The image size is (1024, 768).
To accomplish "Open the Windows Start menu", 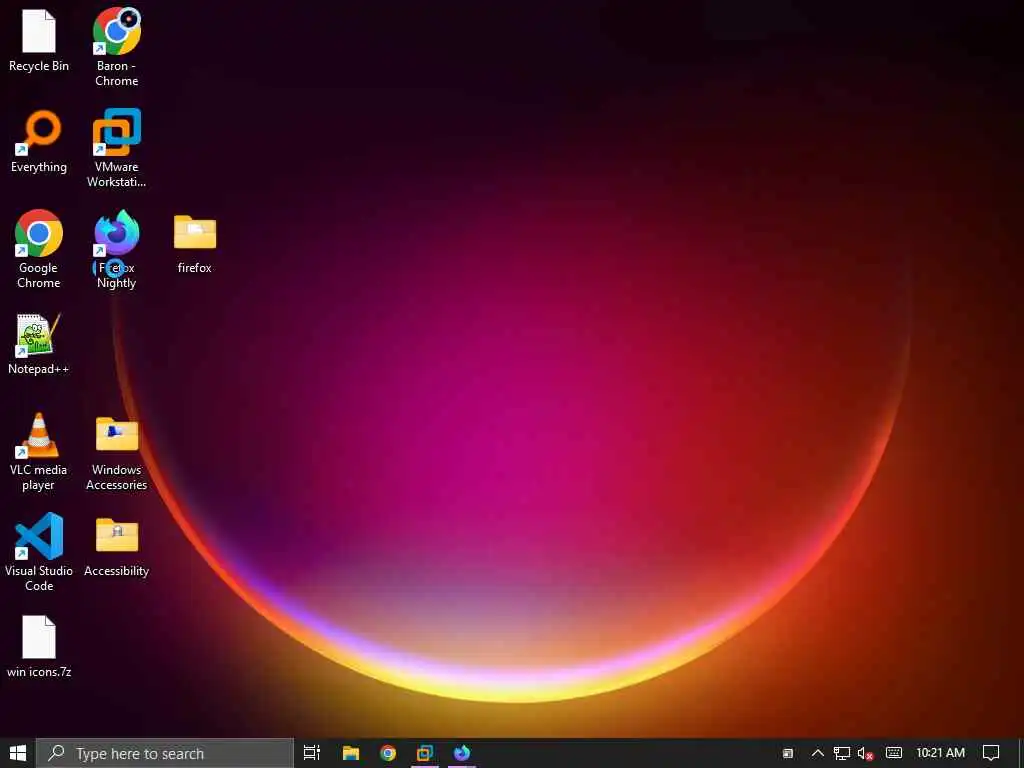I will click(18, 753).
